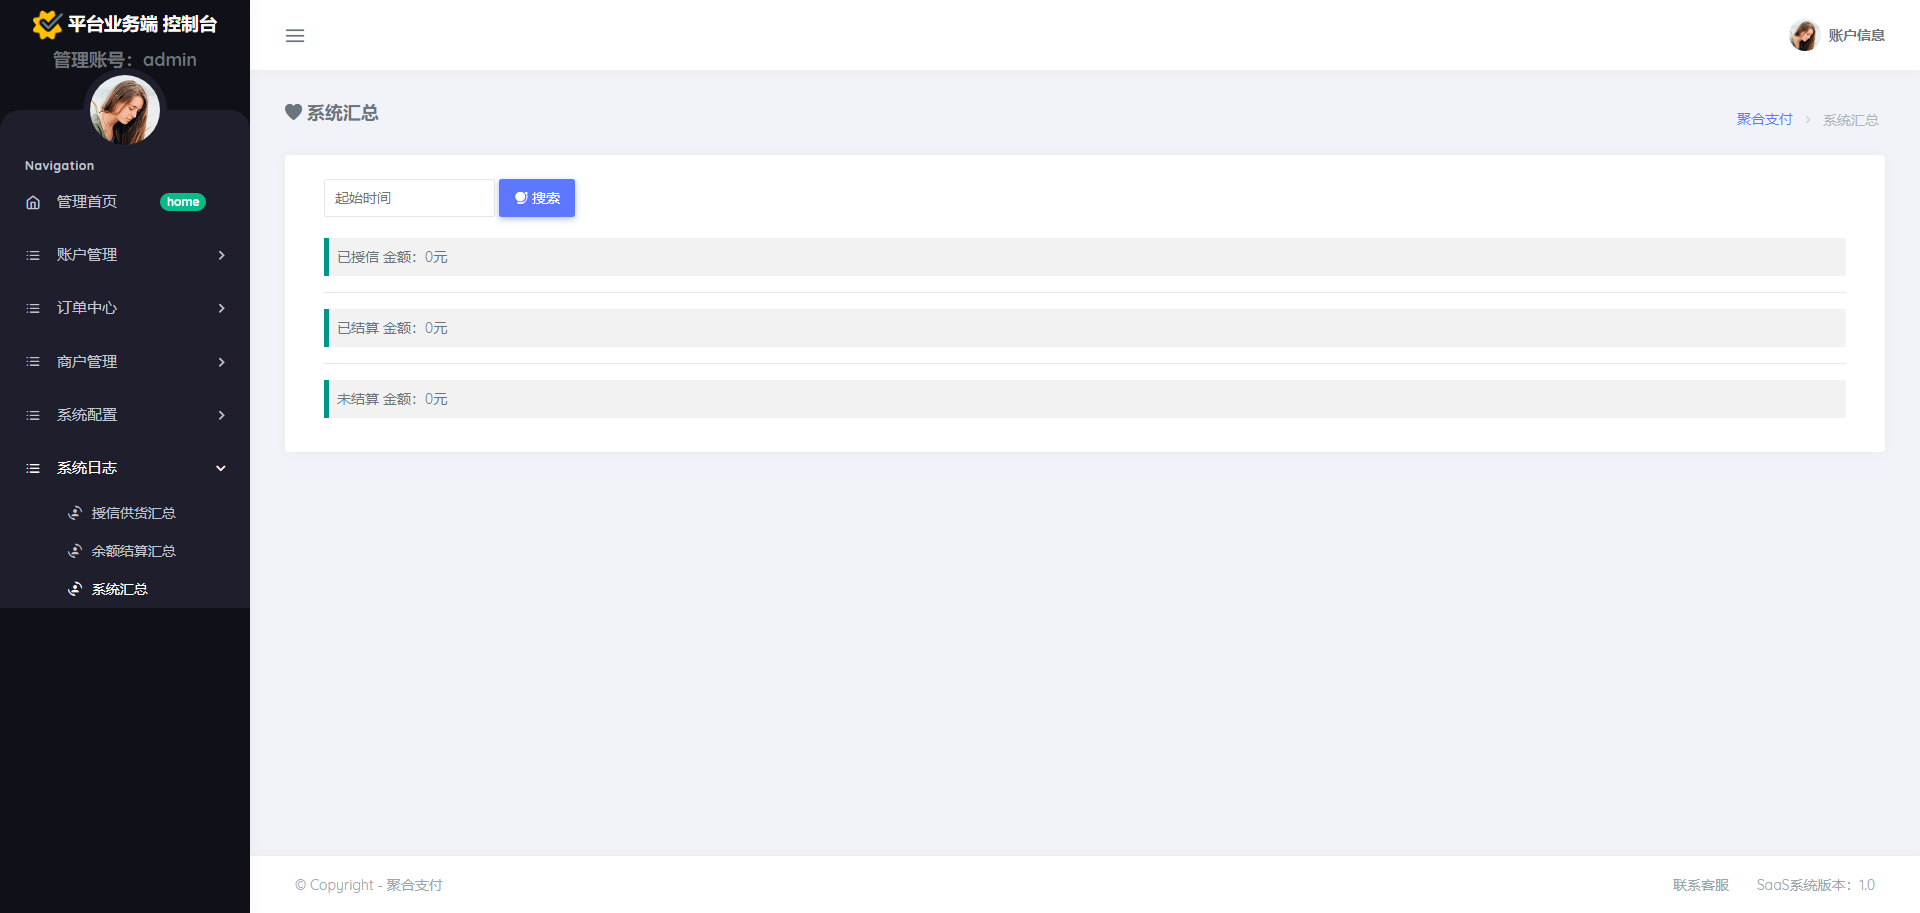
Task: Click the list icon beside 账户管理
Action: 33,255
